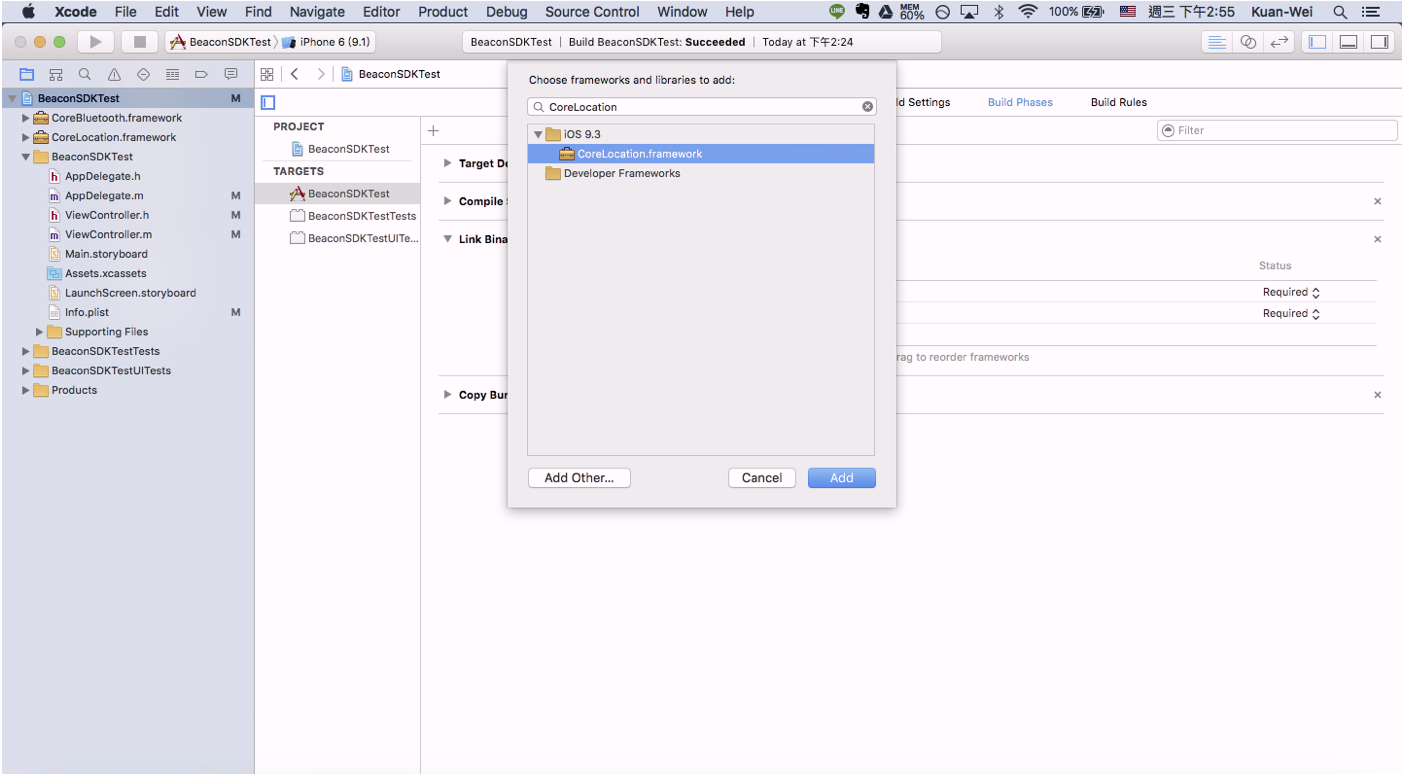Open the Product menu

coord(443,12)
